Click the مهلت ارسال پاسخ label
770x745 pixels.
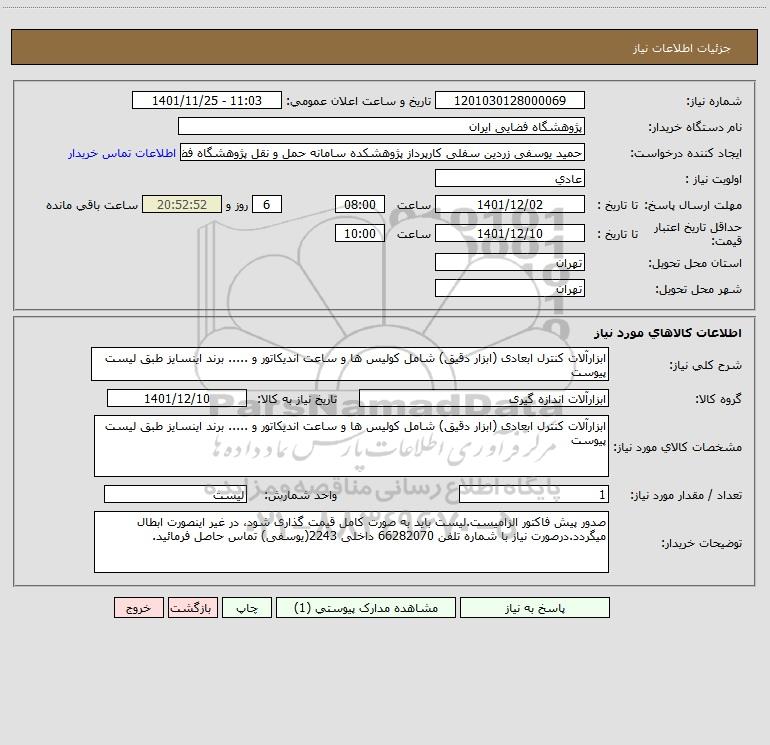(693, 205)
